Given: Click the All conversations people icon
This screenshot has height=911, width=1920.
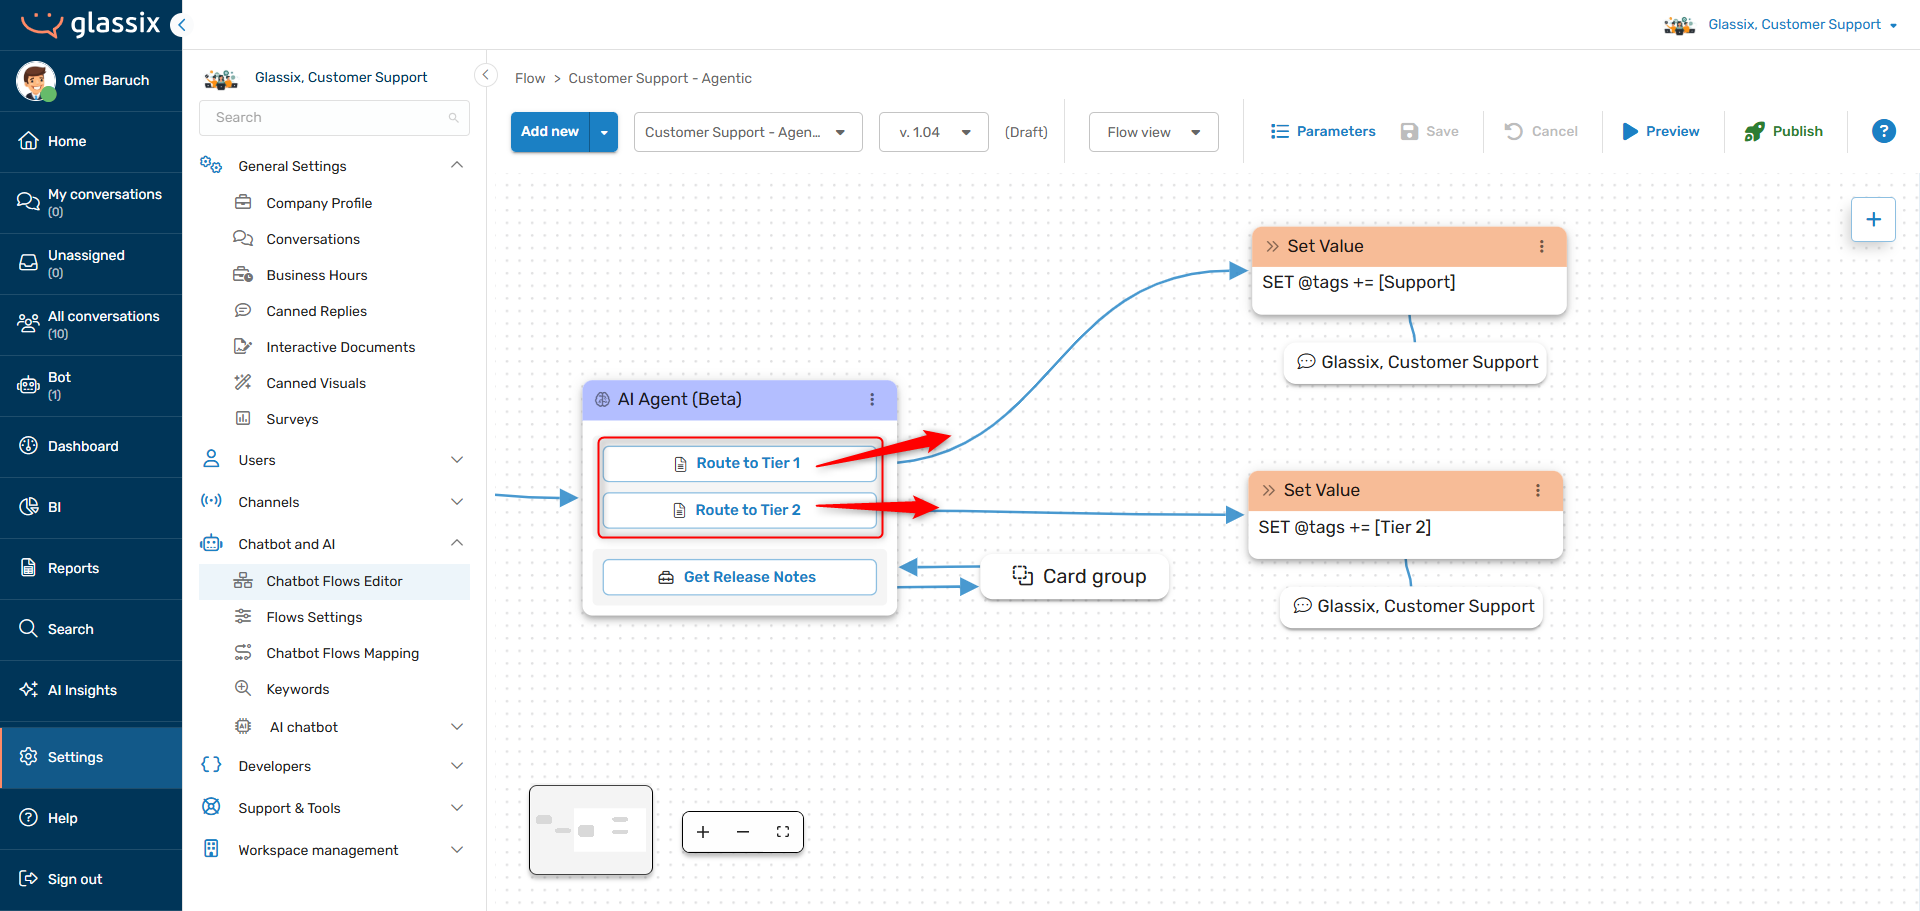Looking at the screenshot, I should pyautogui.click(x=28, y=324).
